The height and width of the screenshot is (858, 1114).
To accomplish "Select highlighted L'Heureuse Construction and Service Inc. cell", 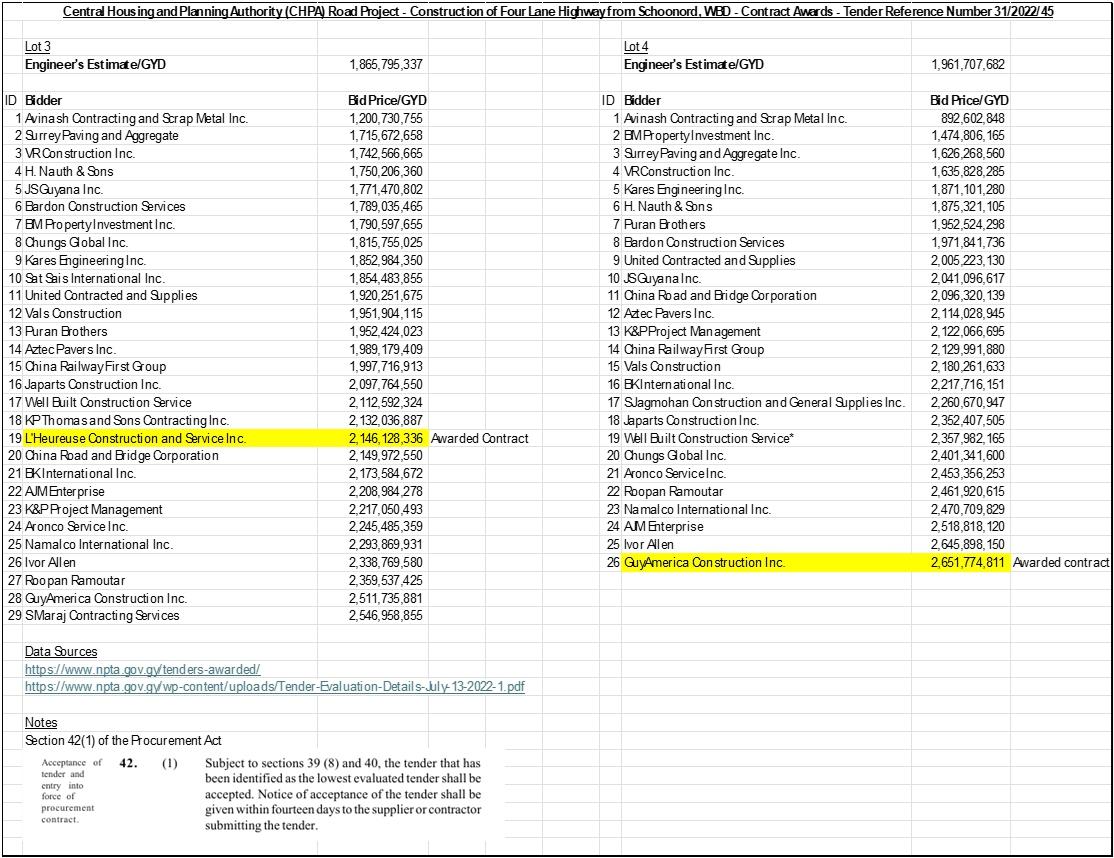I will click(x=171, y=438).
